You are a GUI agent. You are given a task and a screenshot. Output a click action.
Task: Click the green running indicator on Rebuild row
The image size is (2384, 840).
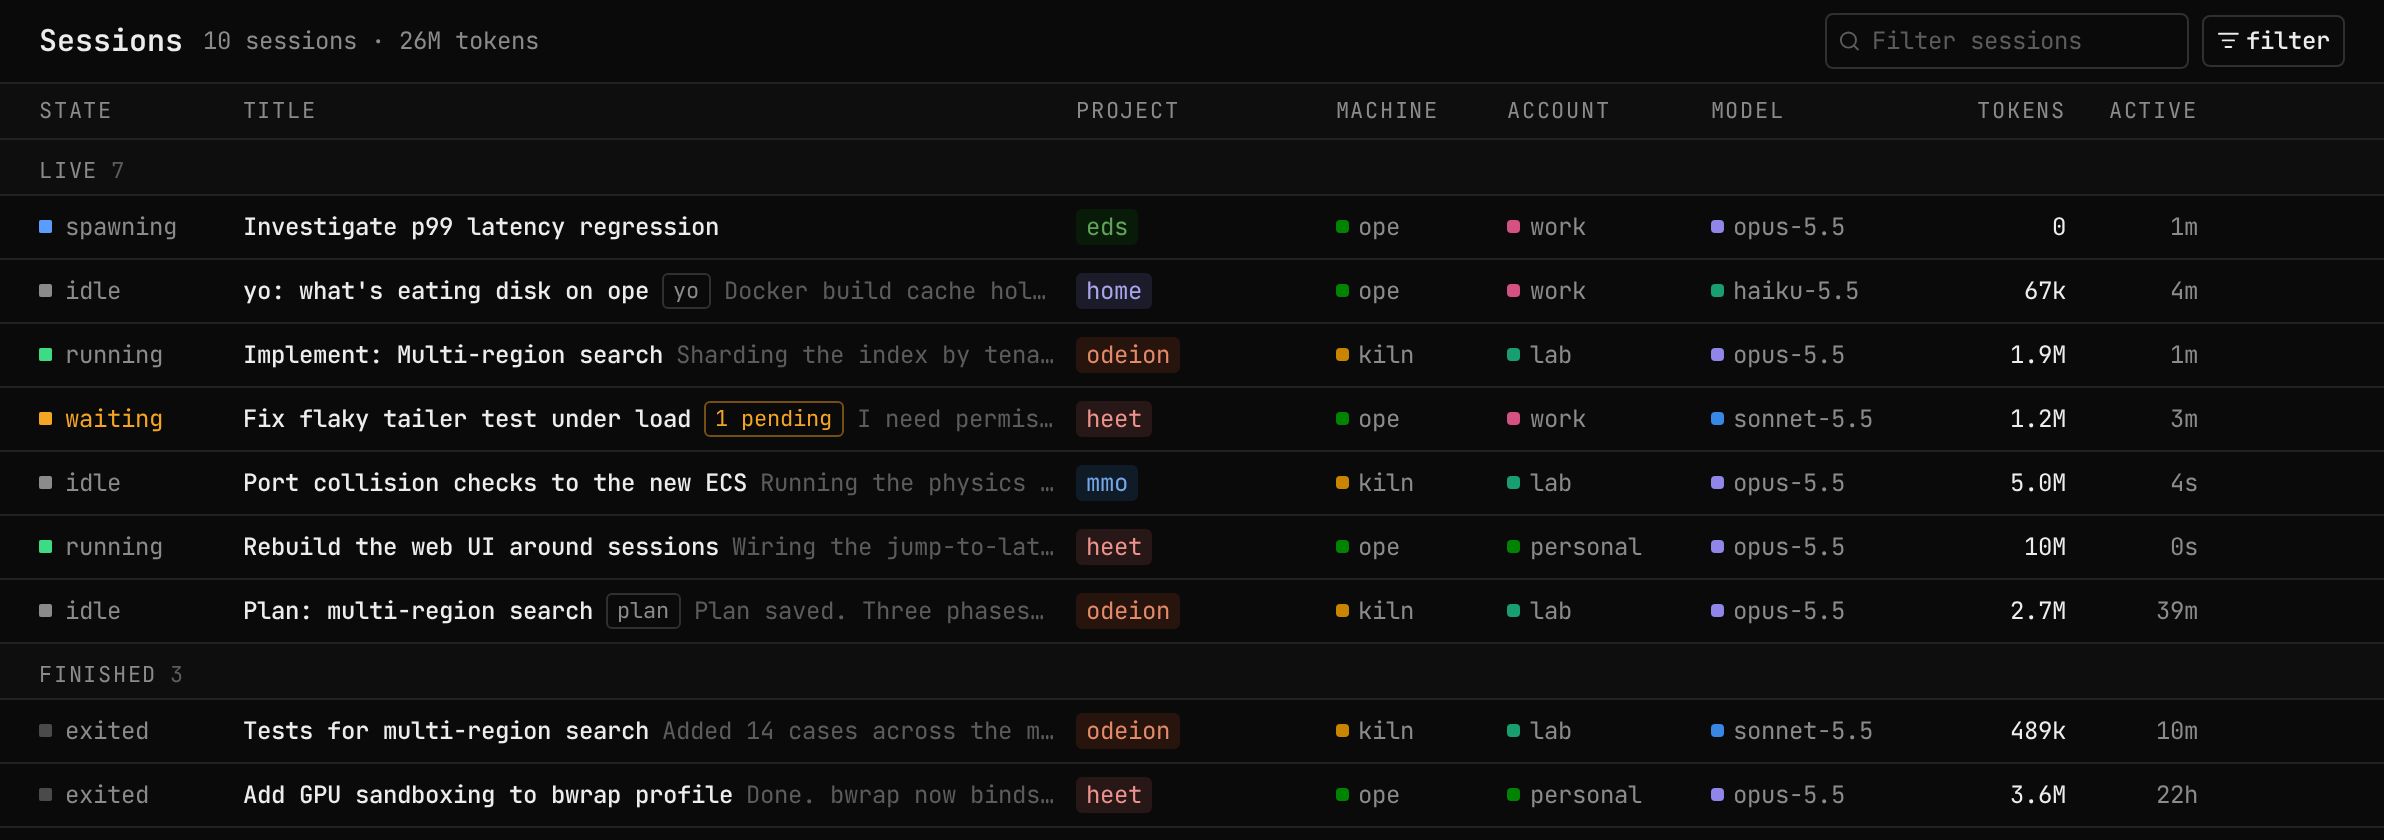pyautogui.click(x=45, y=547)
